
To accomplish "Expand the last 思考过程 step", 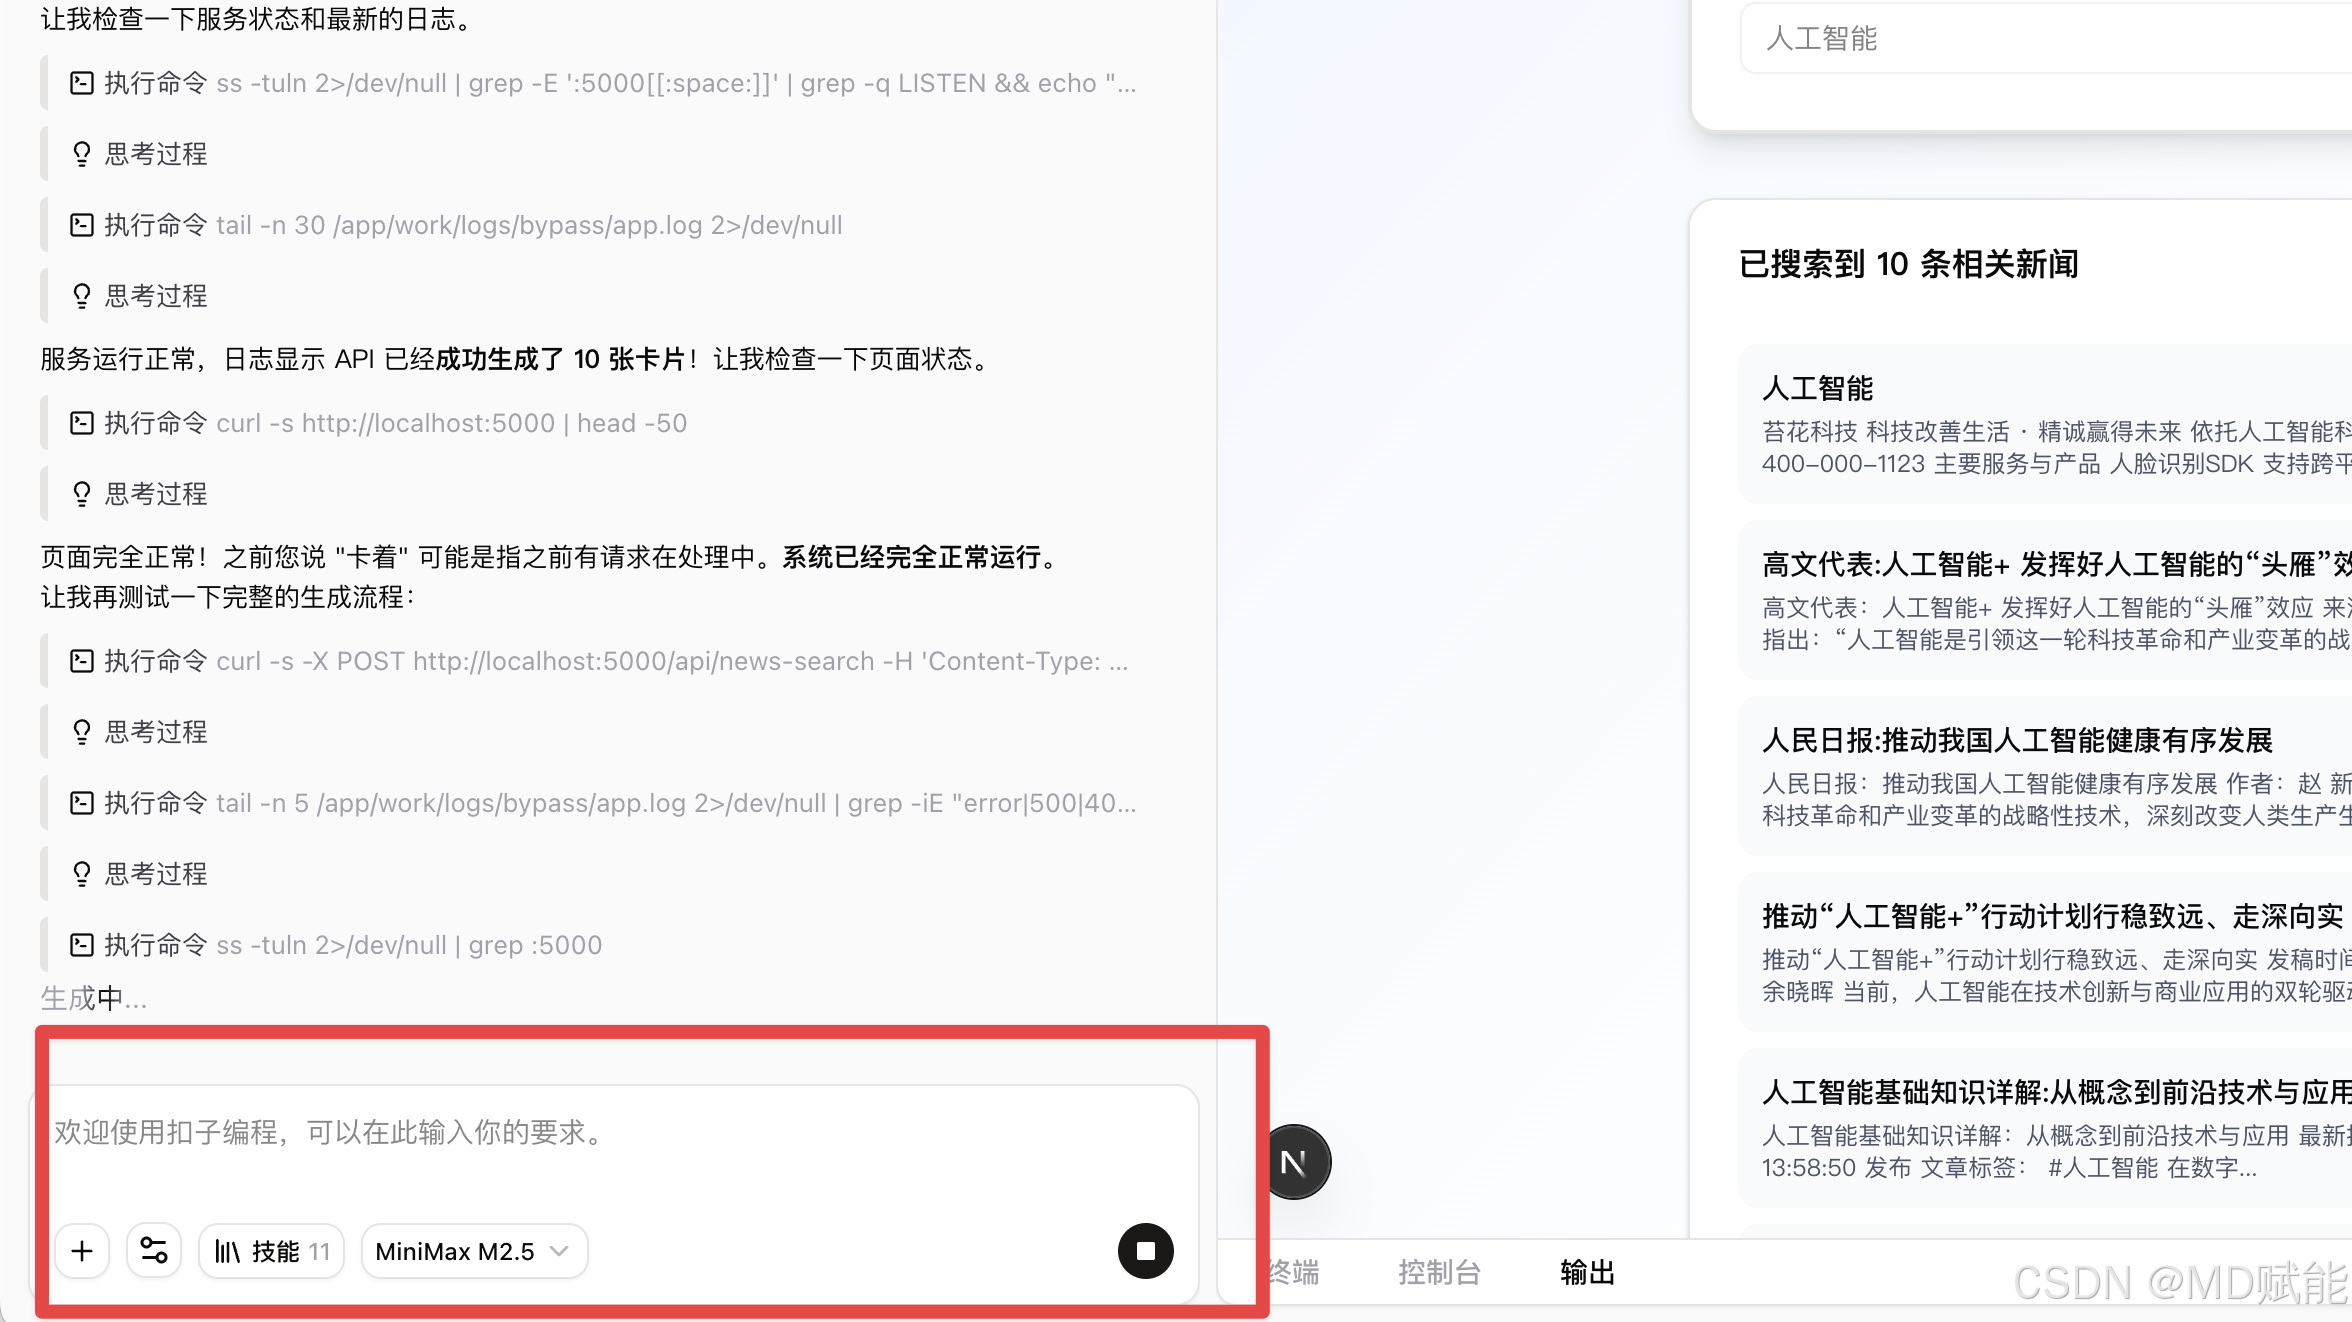I will pos(152,873).
